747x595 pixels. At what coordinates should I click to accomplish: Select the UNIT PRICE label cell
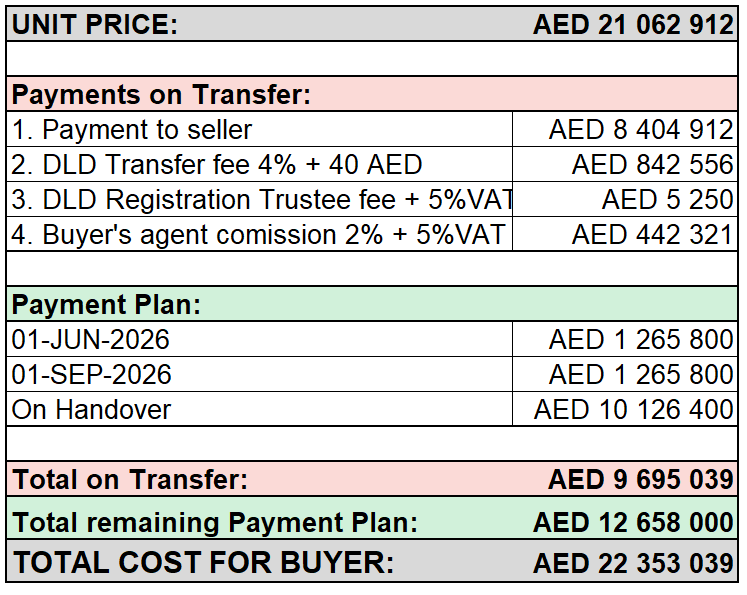pyautogui.click(x=94, y=24)
